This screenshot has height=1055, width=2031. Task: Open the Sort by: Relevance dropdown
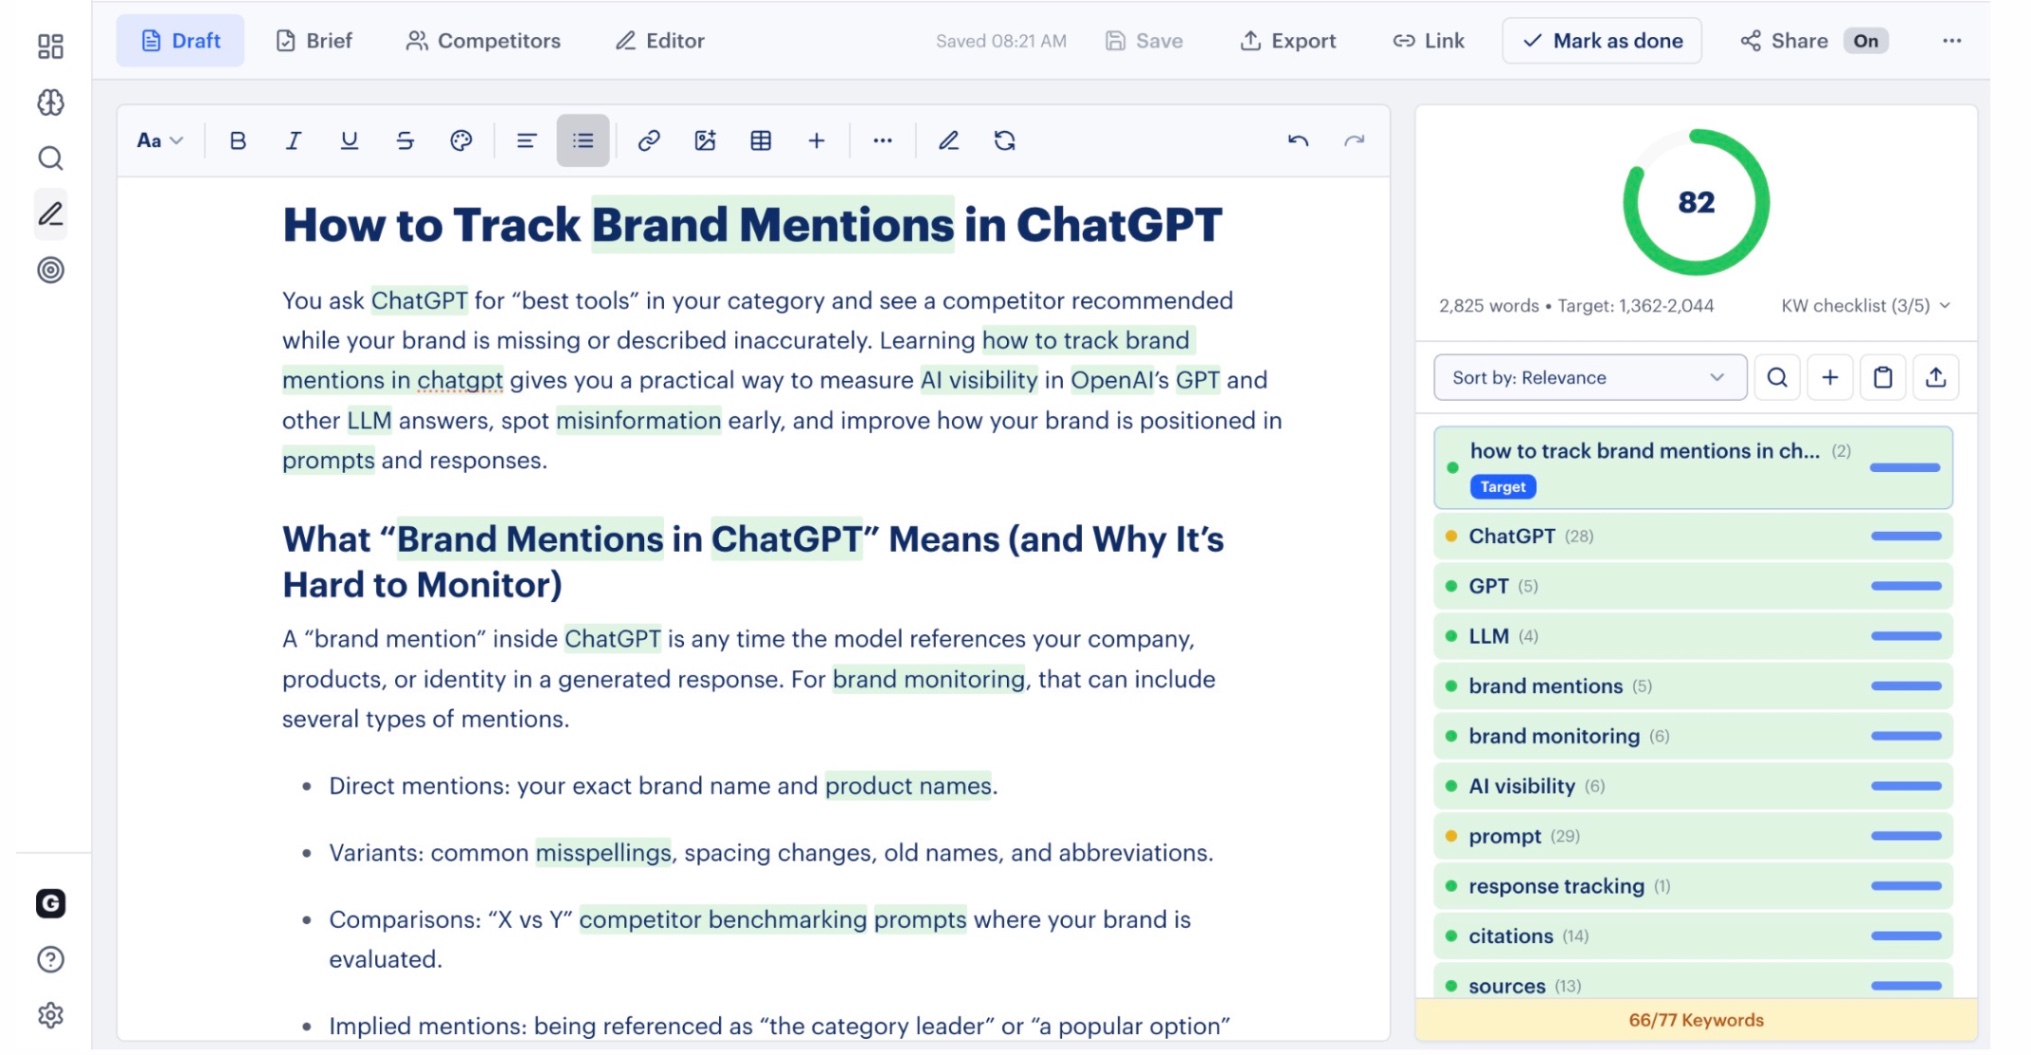[x=1590, y=378]
